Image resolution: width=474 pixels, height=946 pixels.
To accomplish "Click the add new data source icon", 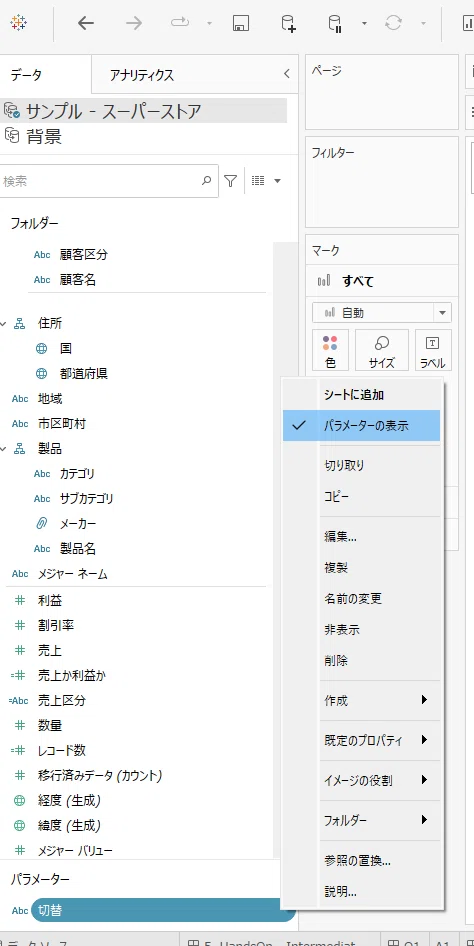I will (288, 24).
